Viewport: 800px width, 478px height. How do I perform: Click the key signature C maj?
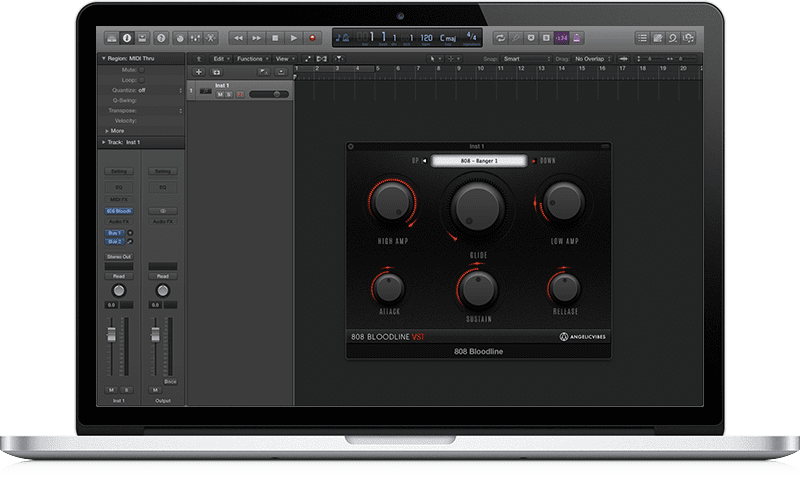(448, 38)
